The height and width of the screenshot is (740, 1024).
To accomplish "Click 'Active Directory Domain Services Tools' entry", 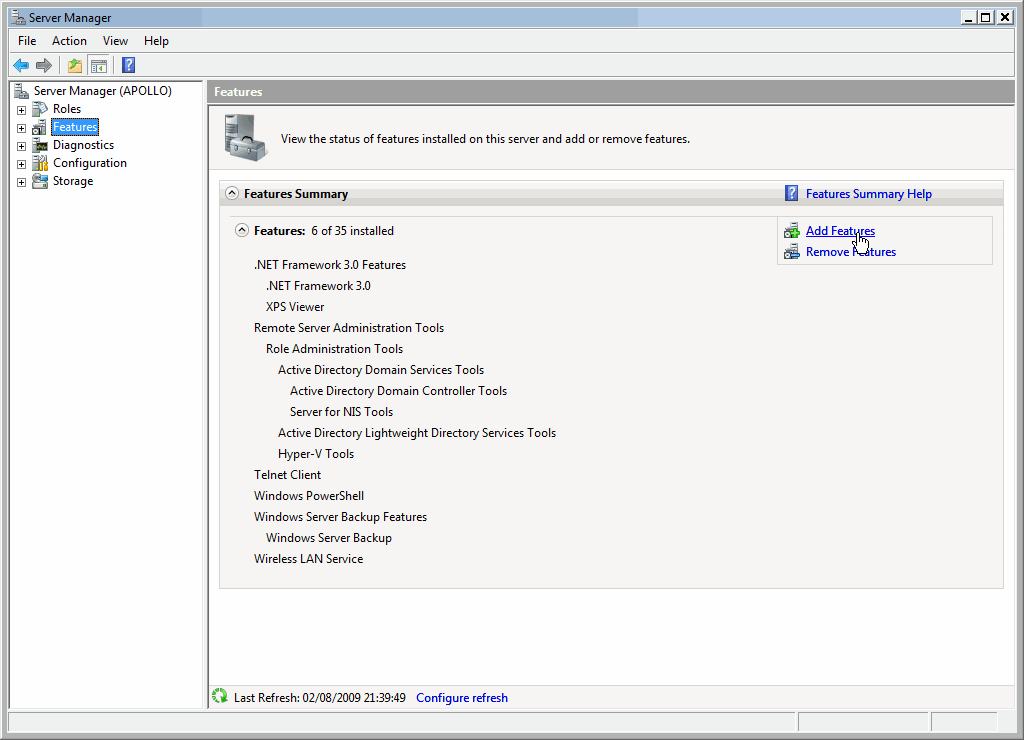I will coord(381,370).
